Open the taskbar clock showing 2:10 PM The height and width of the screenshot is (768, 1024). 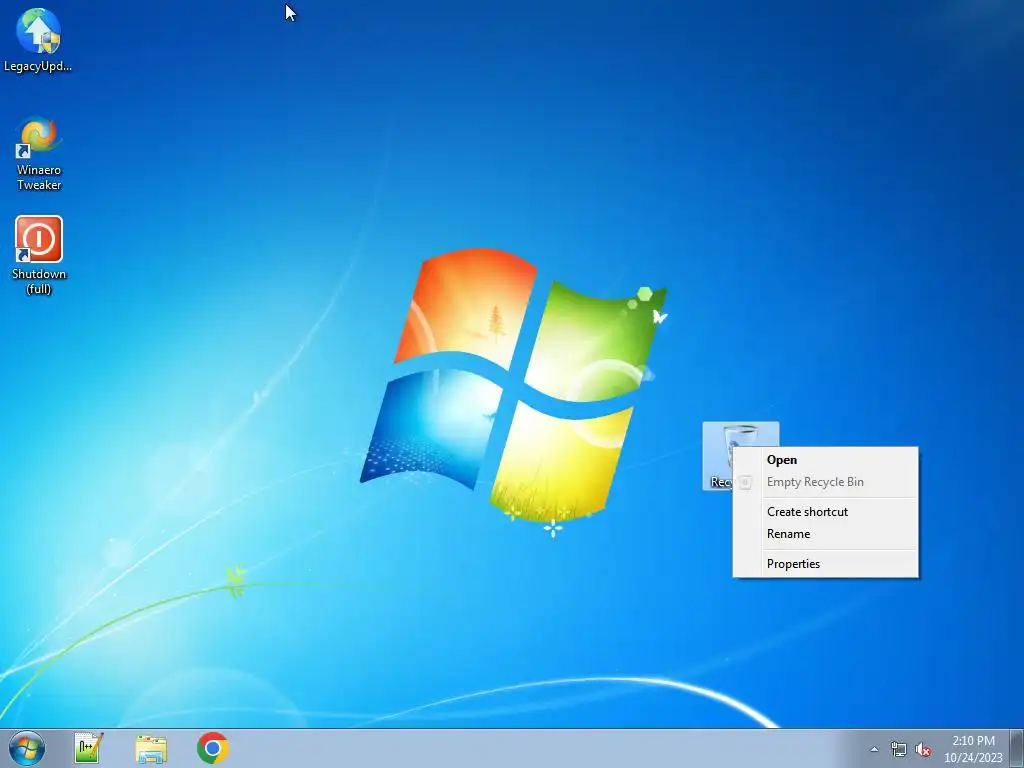click(973, 748)
